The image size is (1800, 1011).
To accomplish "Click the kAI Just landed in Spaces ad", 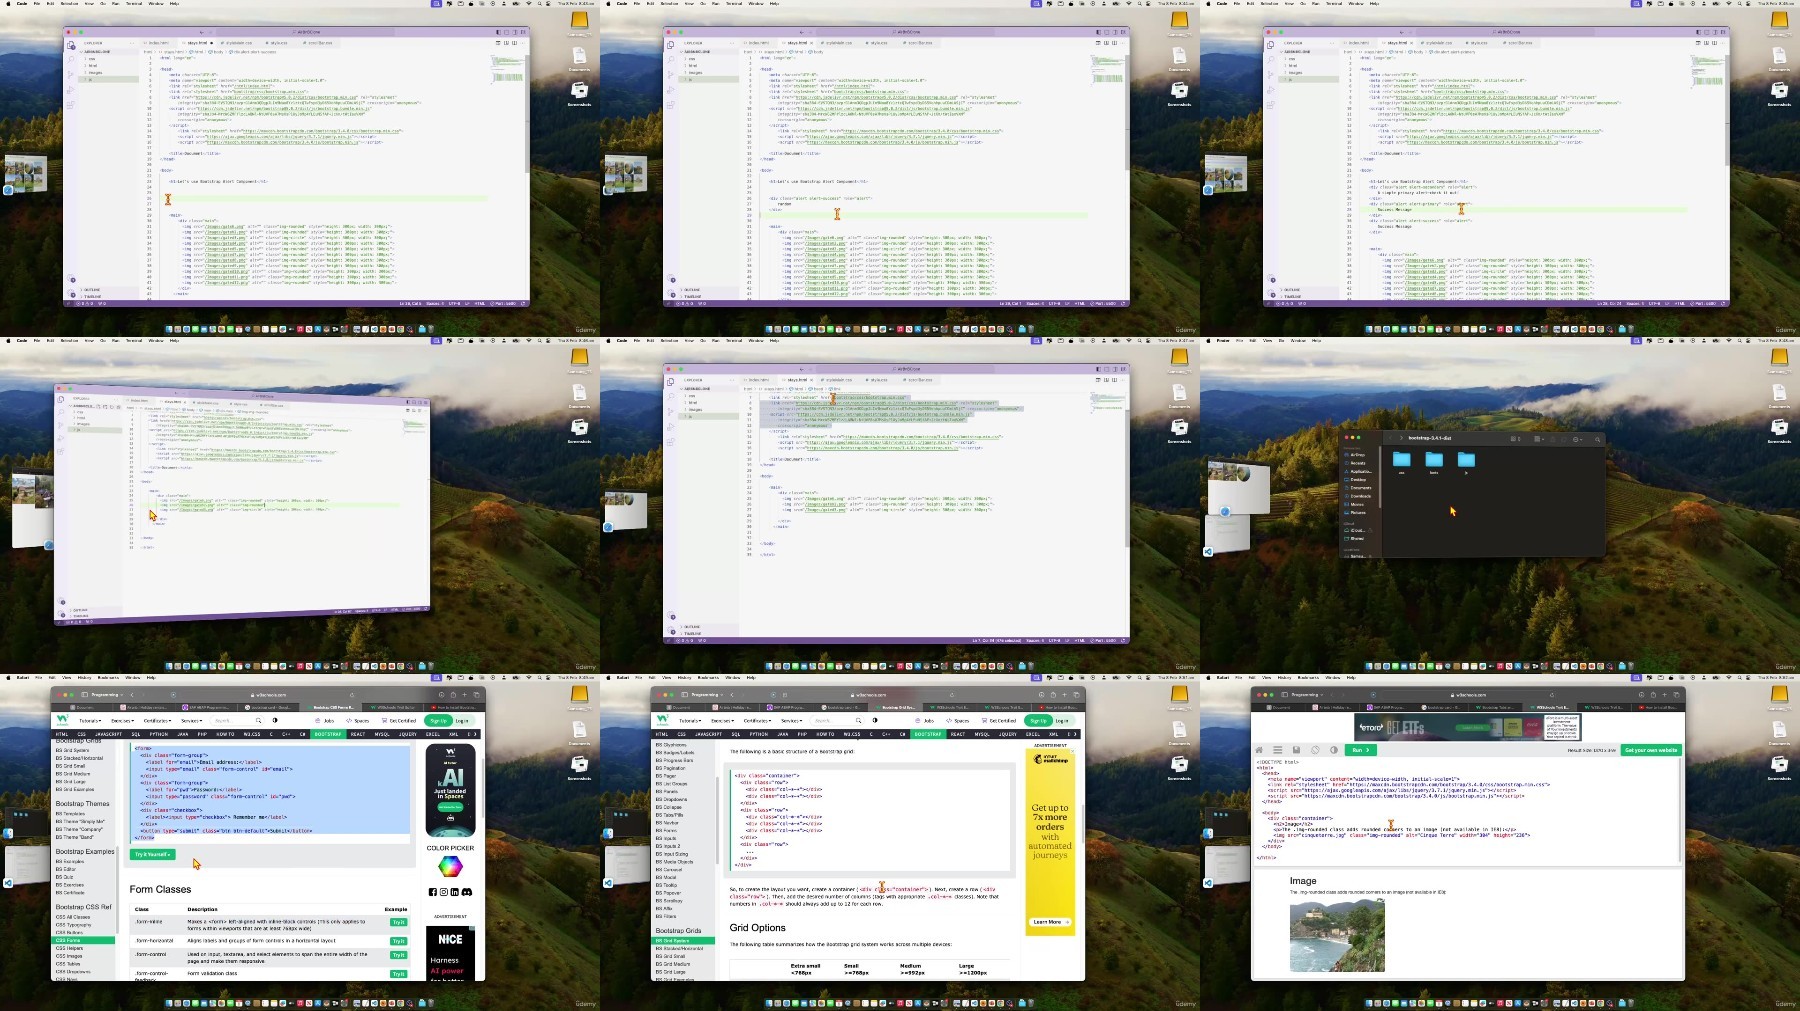I will tap(450, 790).
